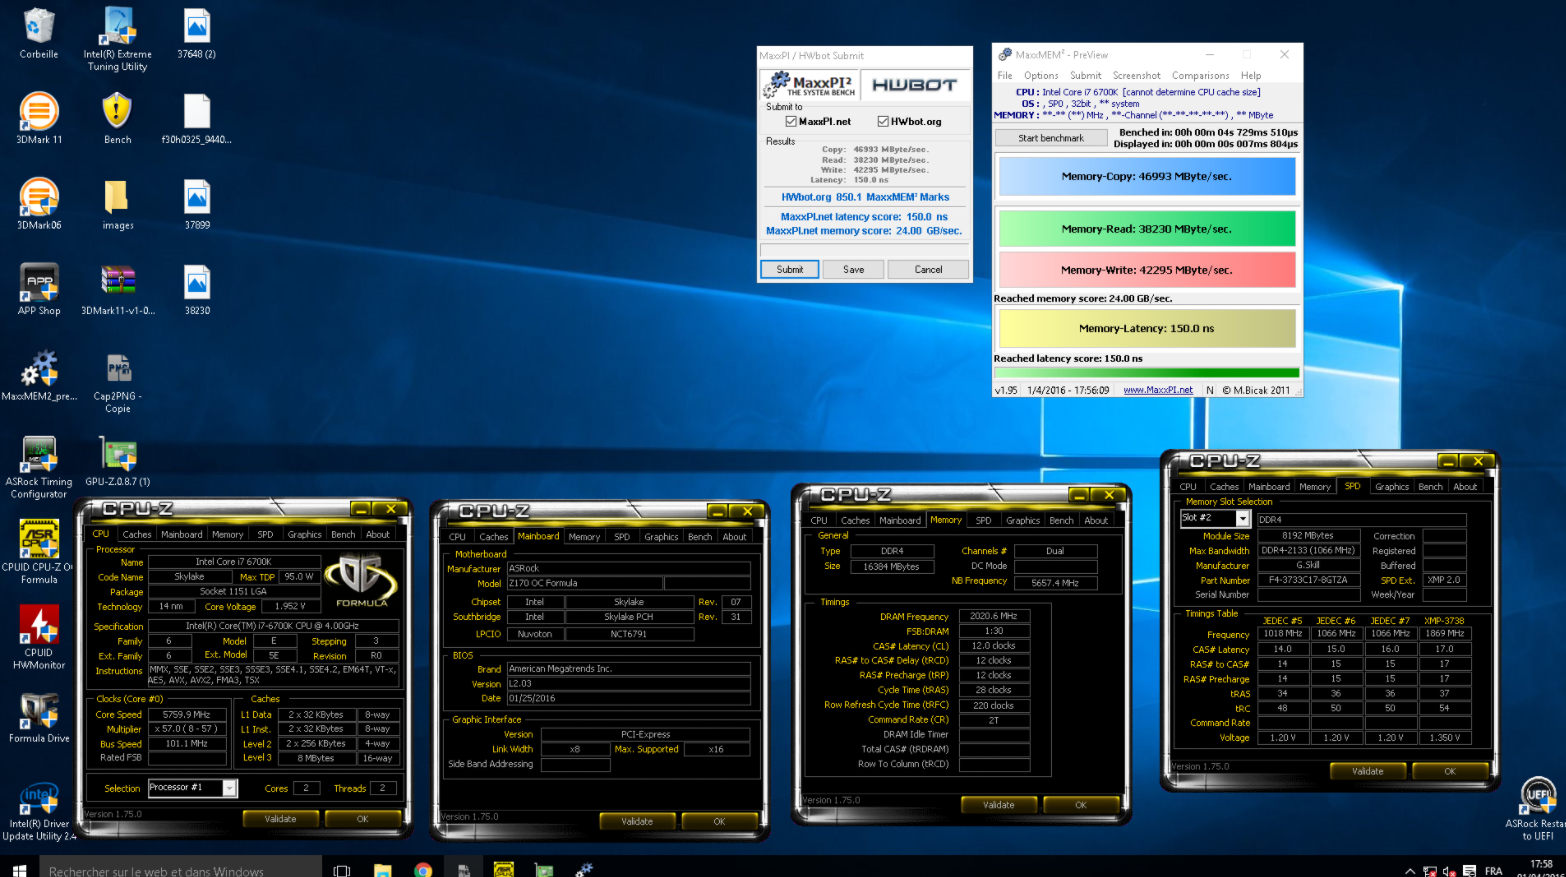Image resolution: width=1566 pixels, height=877 pixels.
Task: Open the Help menu in MaxxMEM
Action: 1251,75
